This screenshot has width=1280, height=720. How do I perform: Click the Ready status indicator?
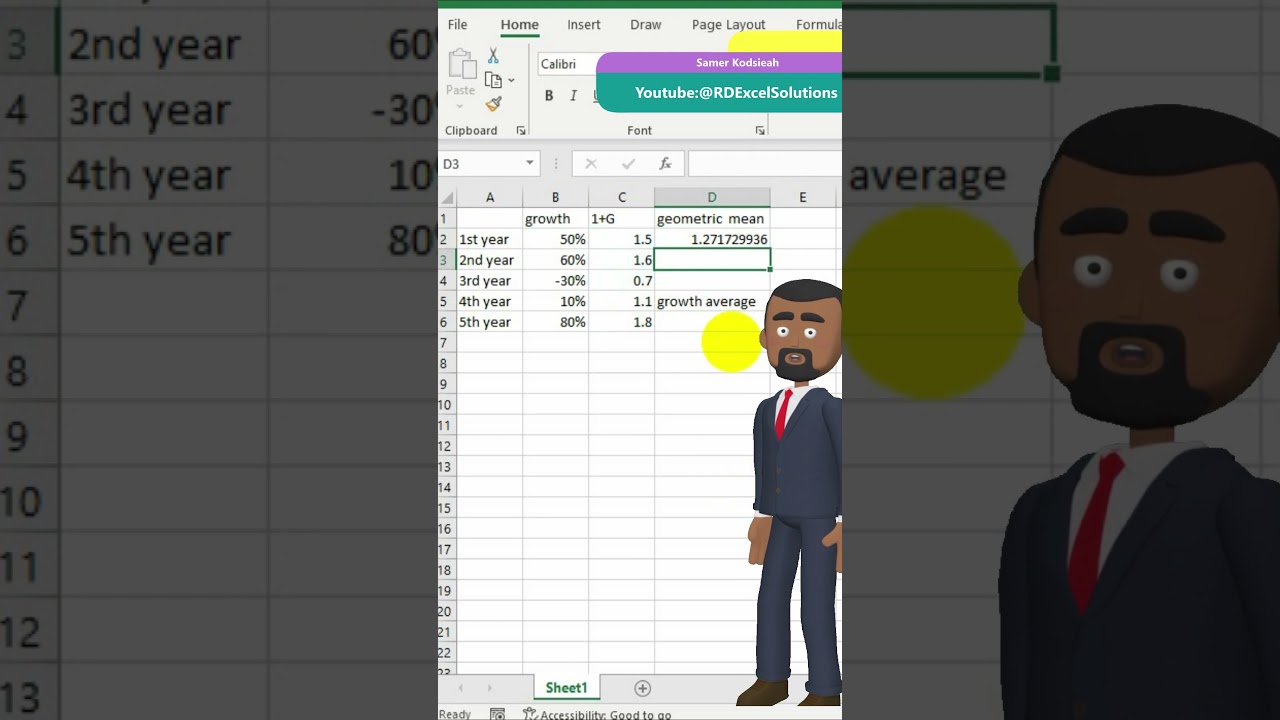pyautogui.click(x=455, y=714)
